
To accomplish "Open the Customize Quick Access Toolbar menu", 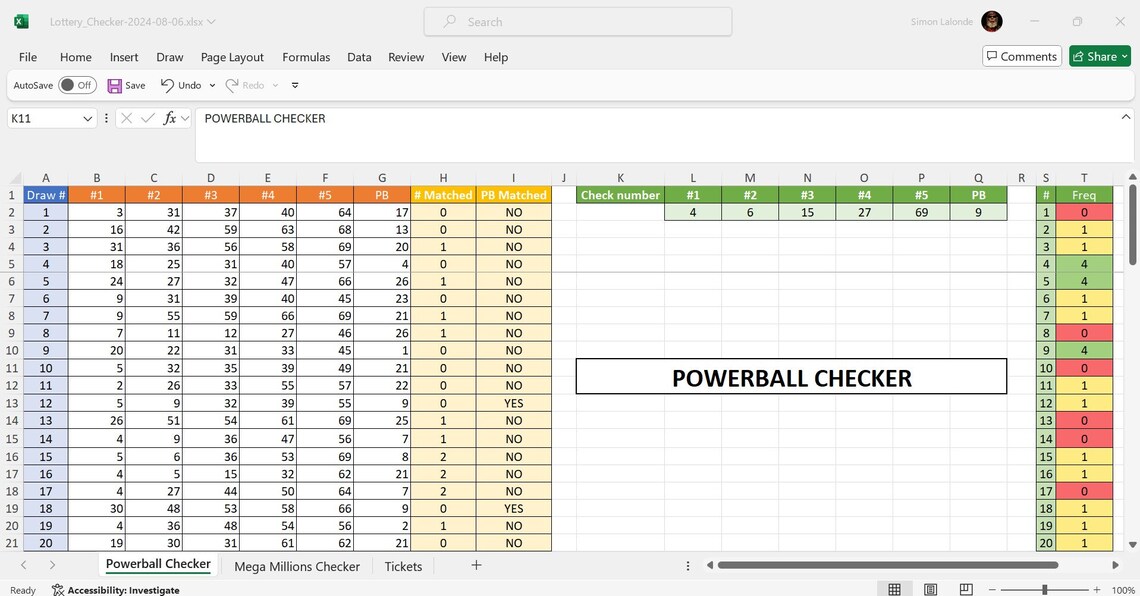I will click(294, 85).
